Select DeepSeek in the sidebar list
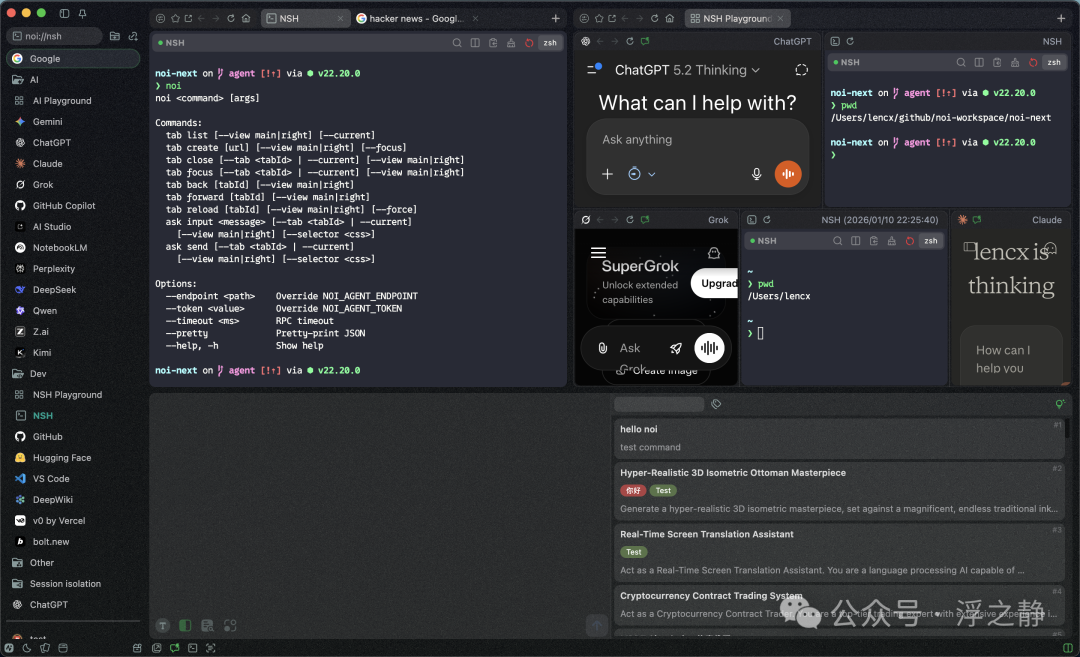This screenshot has height=657, width=1080. [x=54, y=289]
